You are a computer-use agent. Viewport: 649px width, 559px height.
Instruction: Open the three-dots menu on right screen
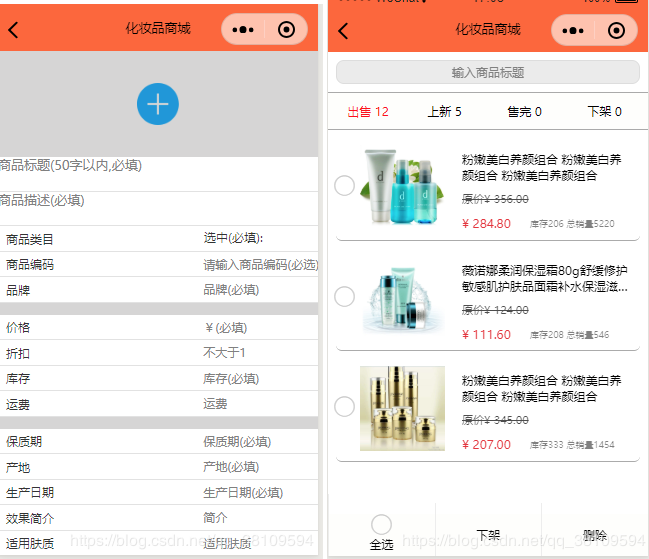tap(573, 31)
